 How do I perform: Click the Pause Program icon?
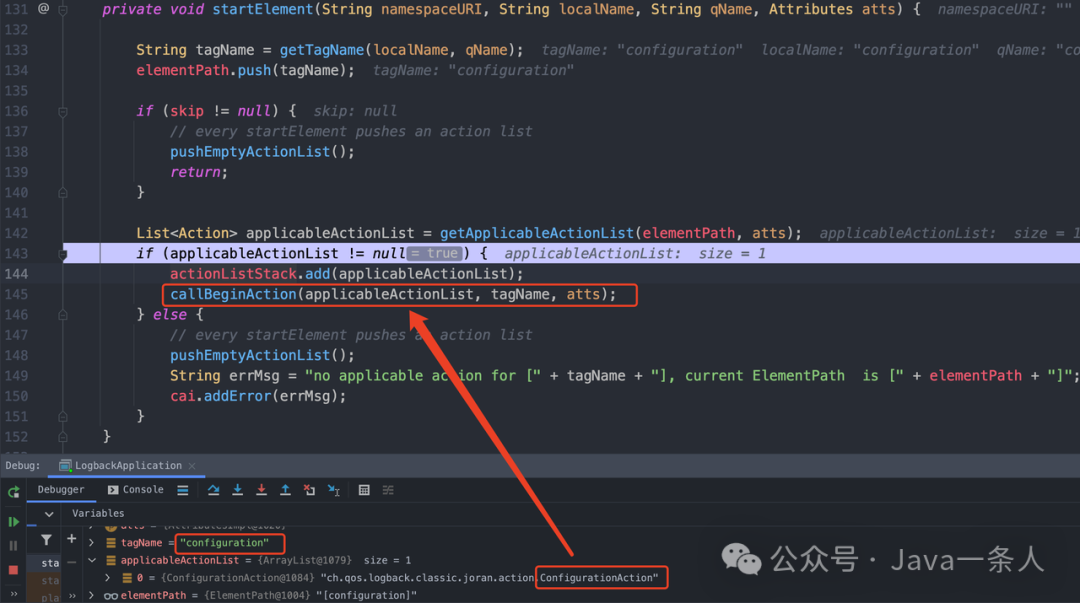point(13,546)
